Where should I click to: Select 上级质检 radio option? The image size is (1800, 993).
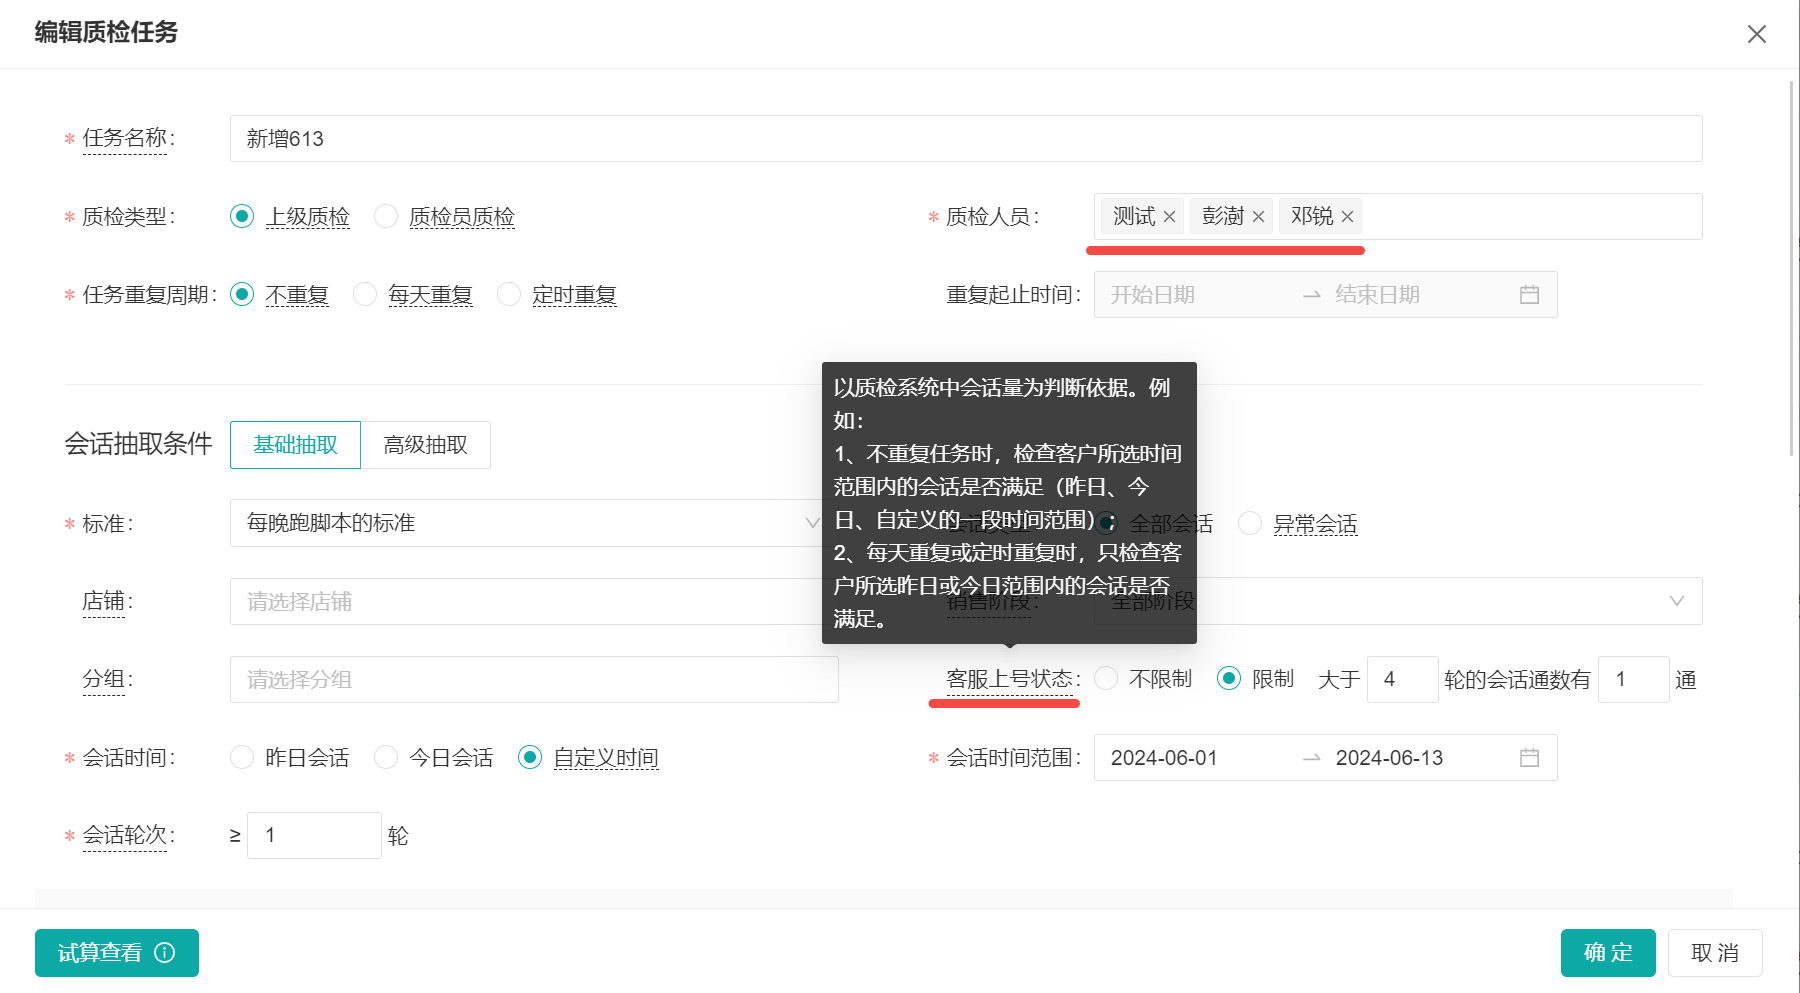click(242, 217)
